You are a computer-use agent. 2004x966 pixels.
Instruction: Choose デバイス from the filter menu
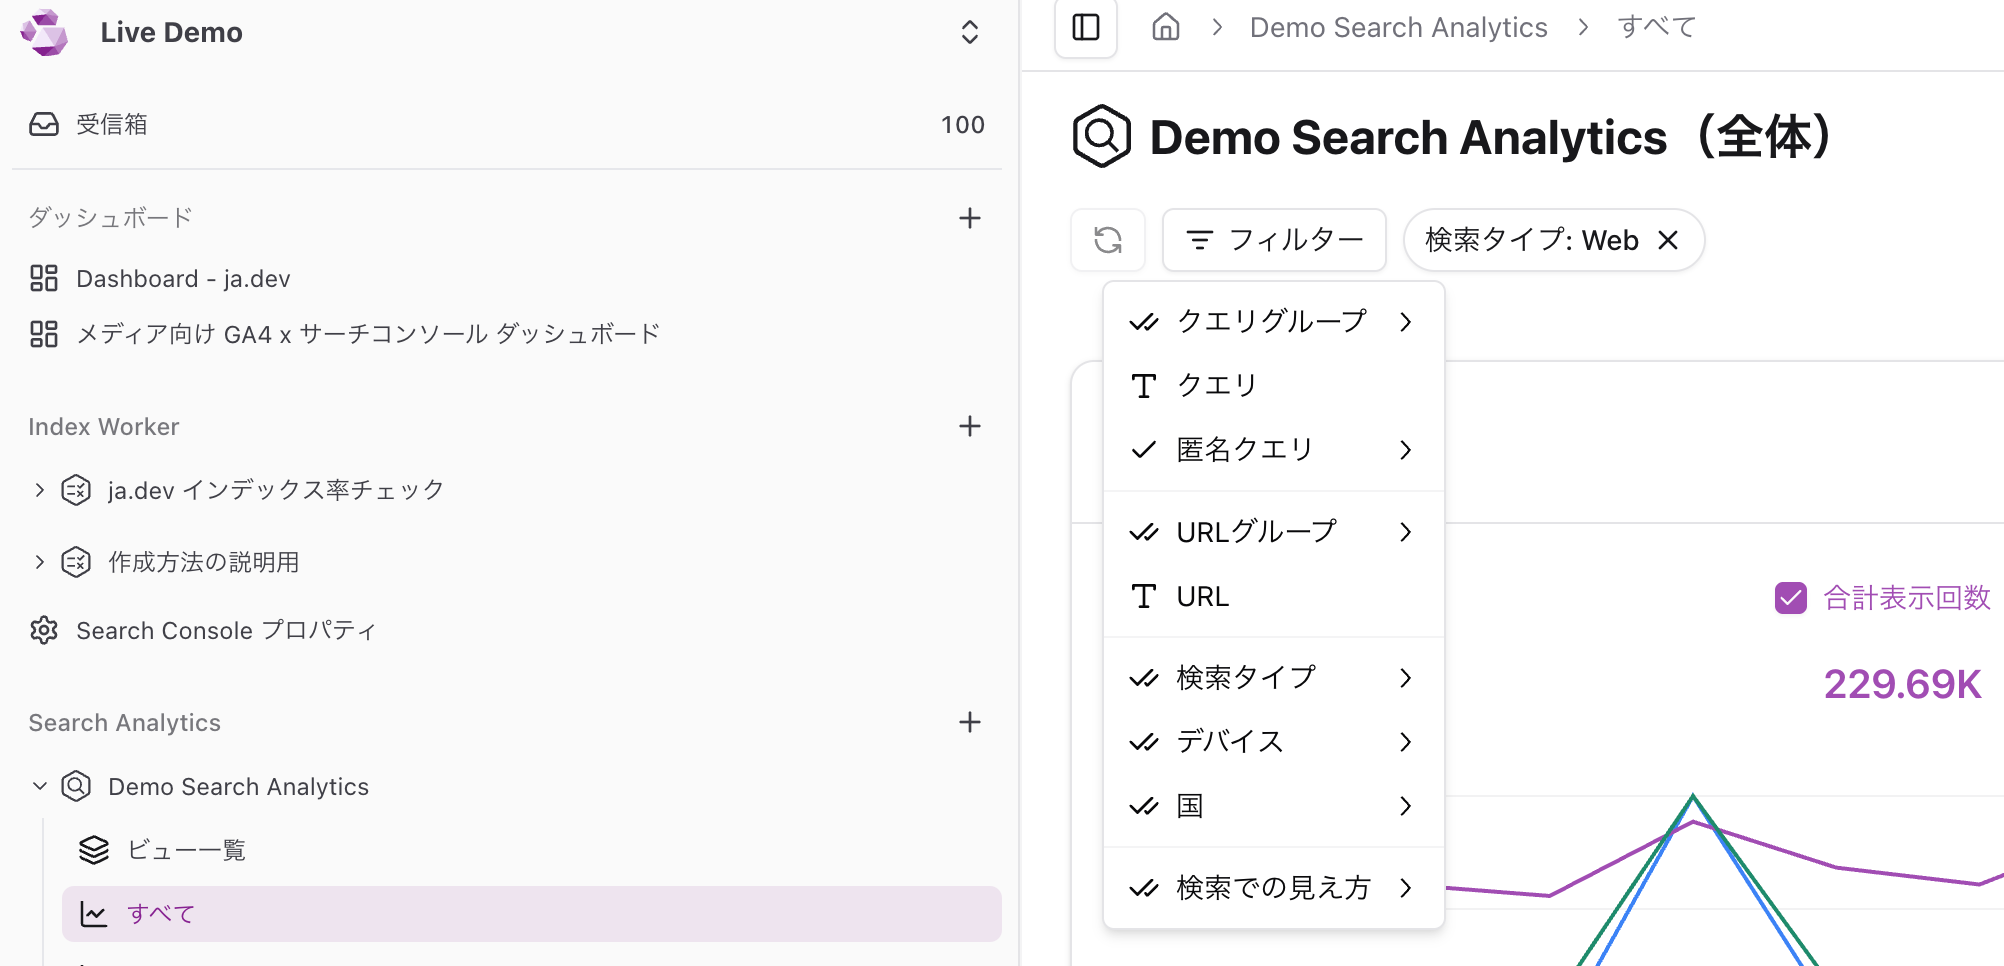tap(1272, 742)
